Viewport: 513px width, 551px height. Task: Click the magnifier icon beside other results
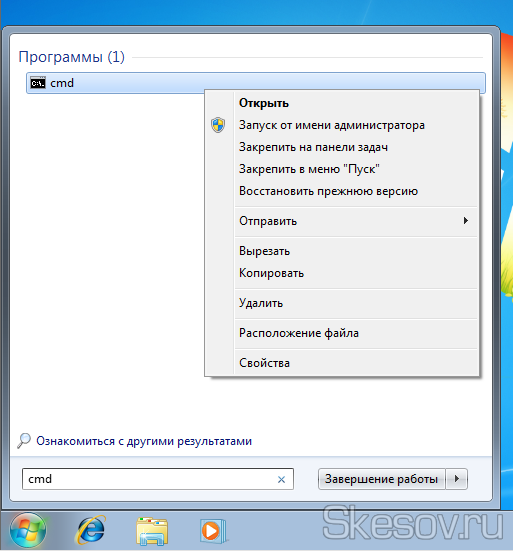pos(24,441)
